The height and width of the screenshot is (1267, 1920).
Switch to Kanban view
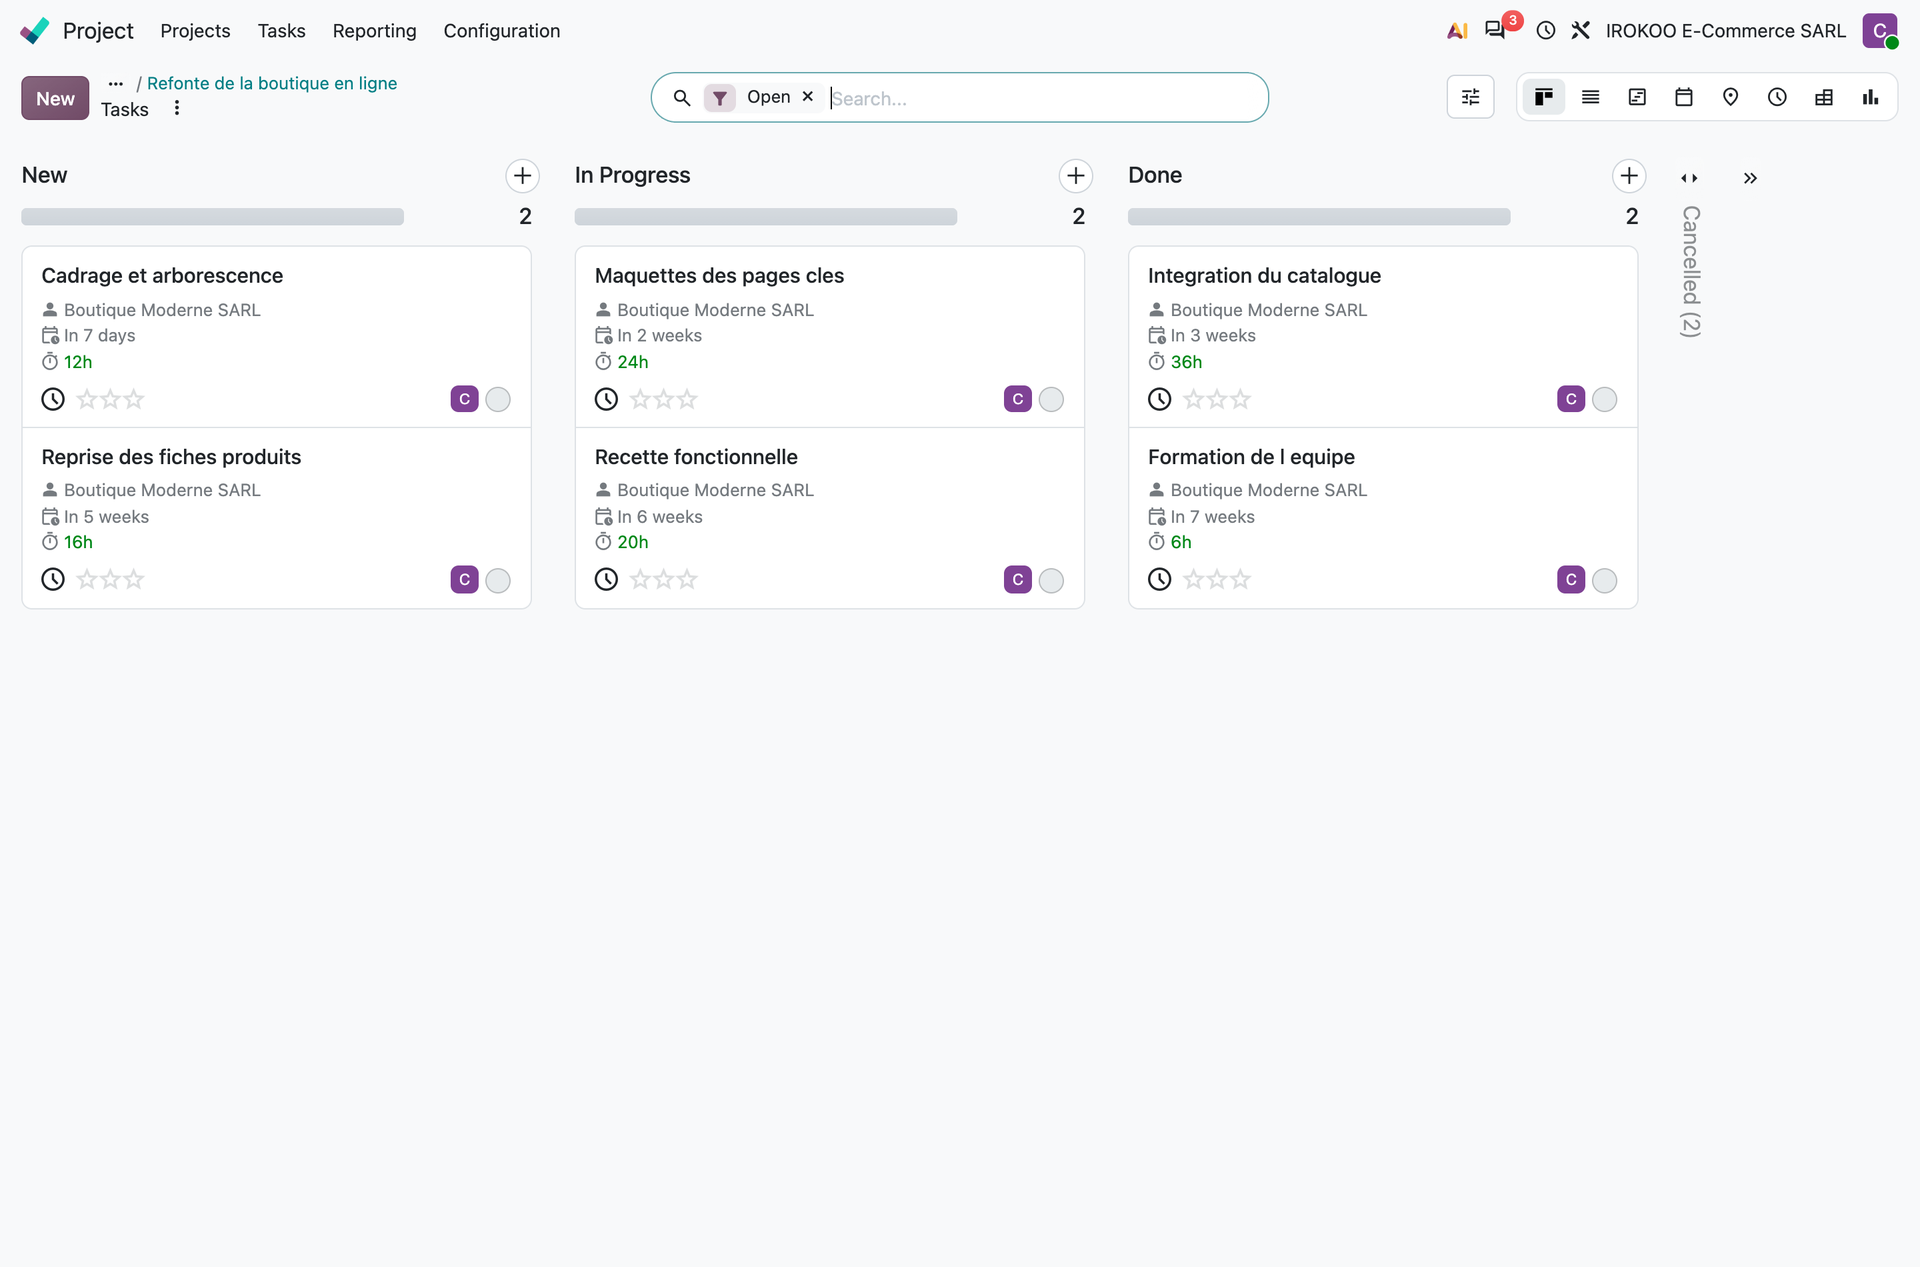(1544, 97)
